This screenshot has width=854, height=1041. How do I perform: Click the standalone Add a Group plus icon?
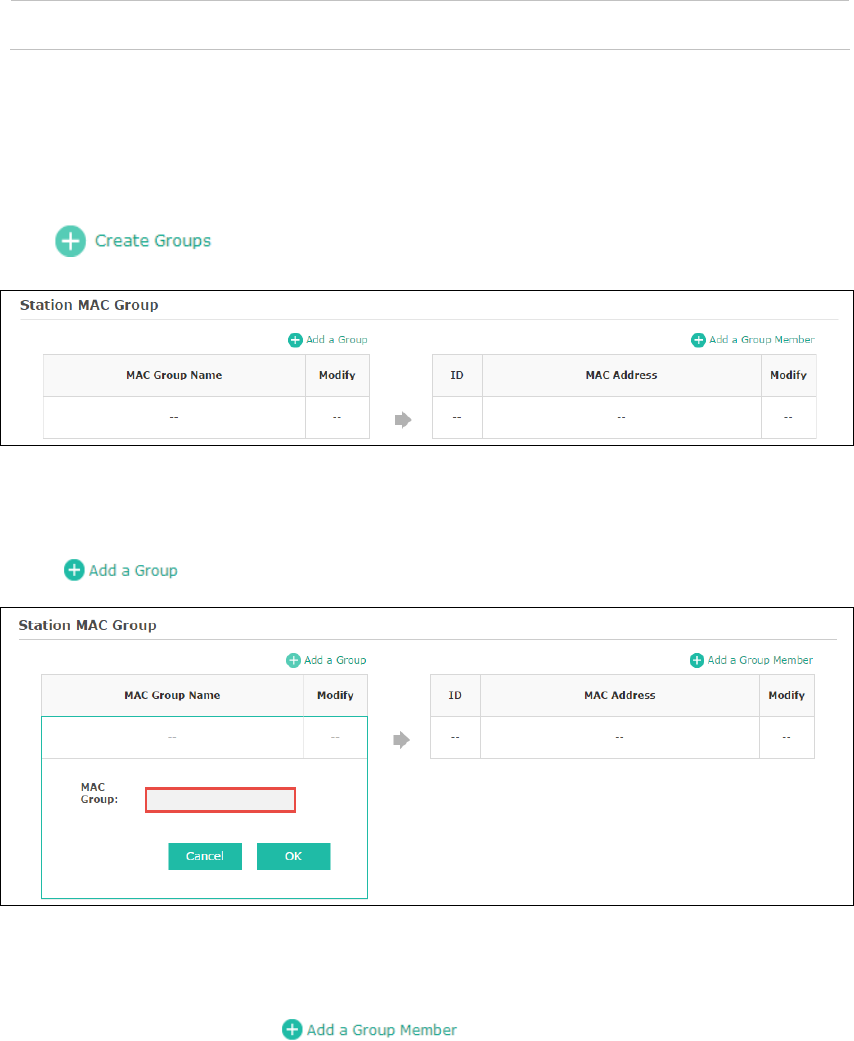click(74, 570)
